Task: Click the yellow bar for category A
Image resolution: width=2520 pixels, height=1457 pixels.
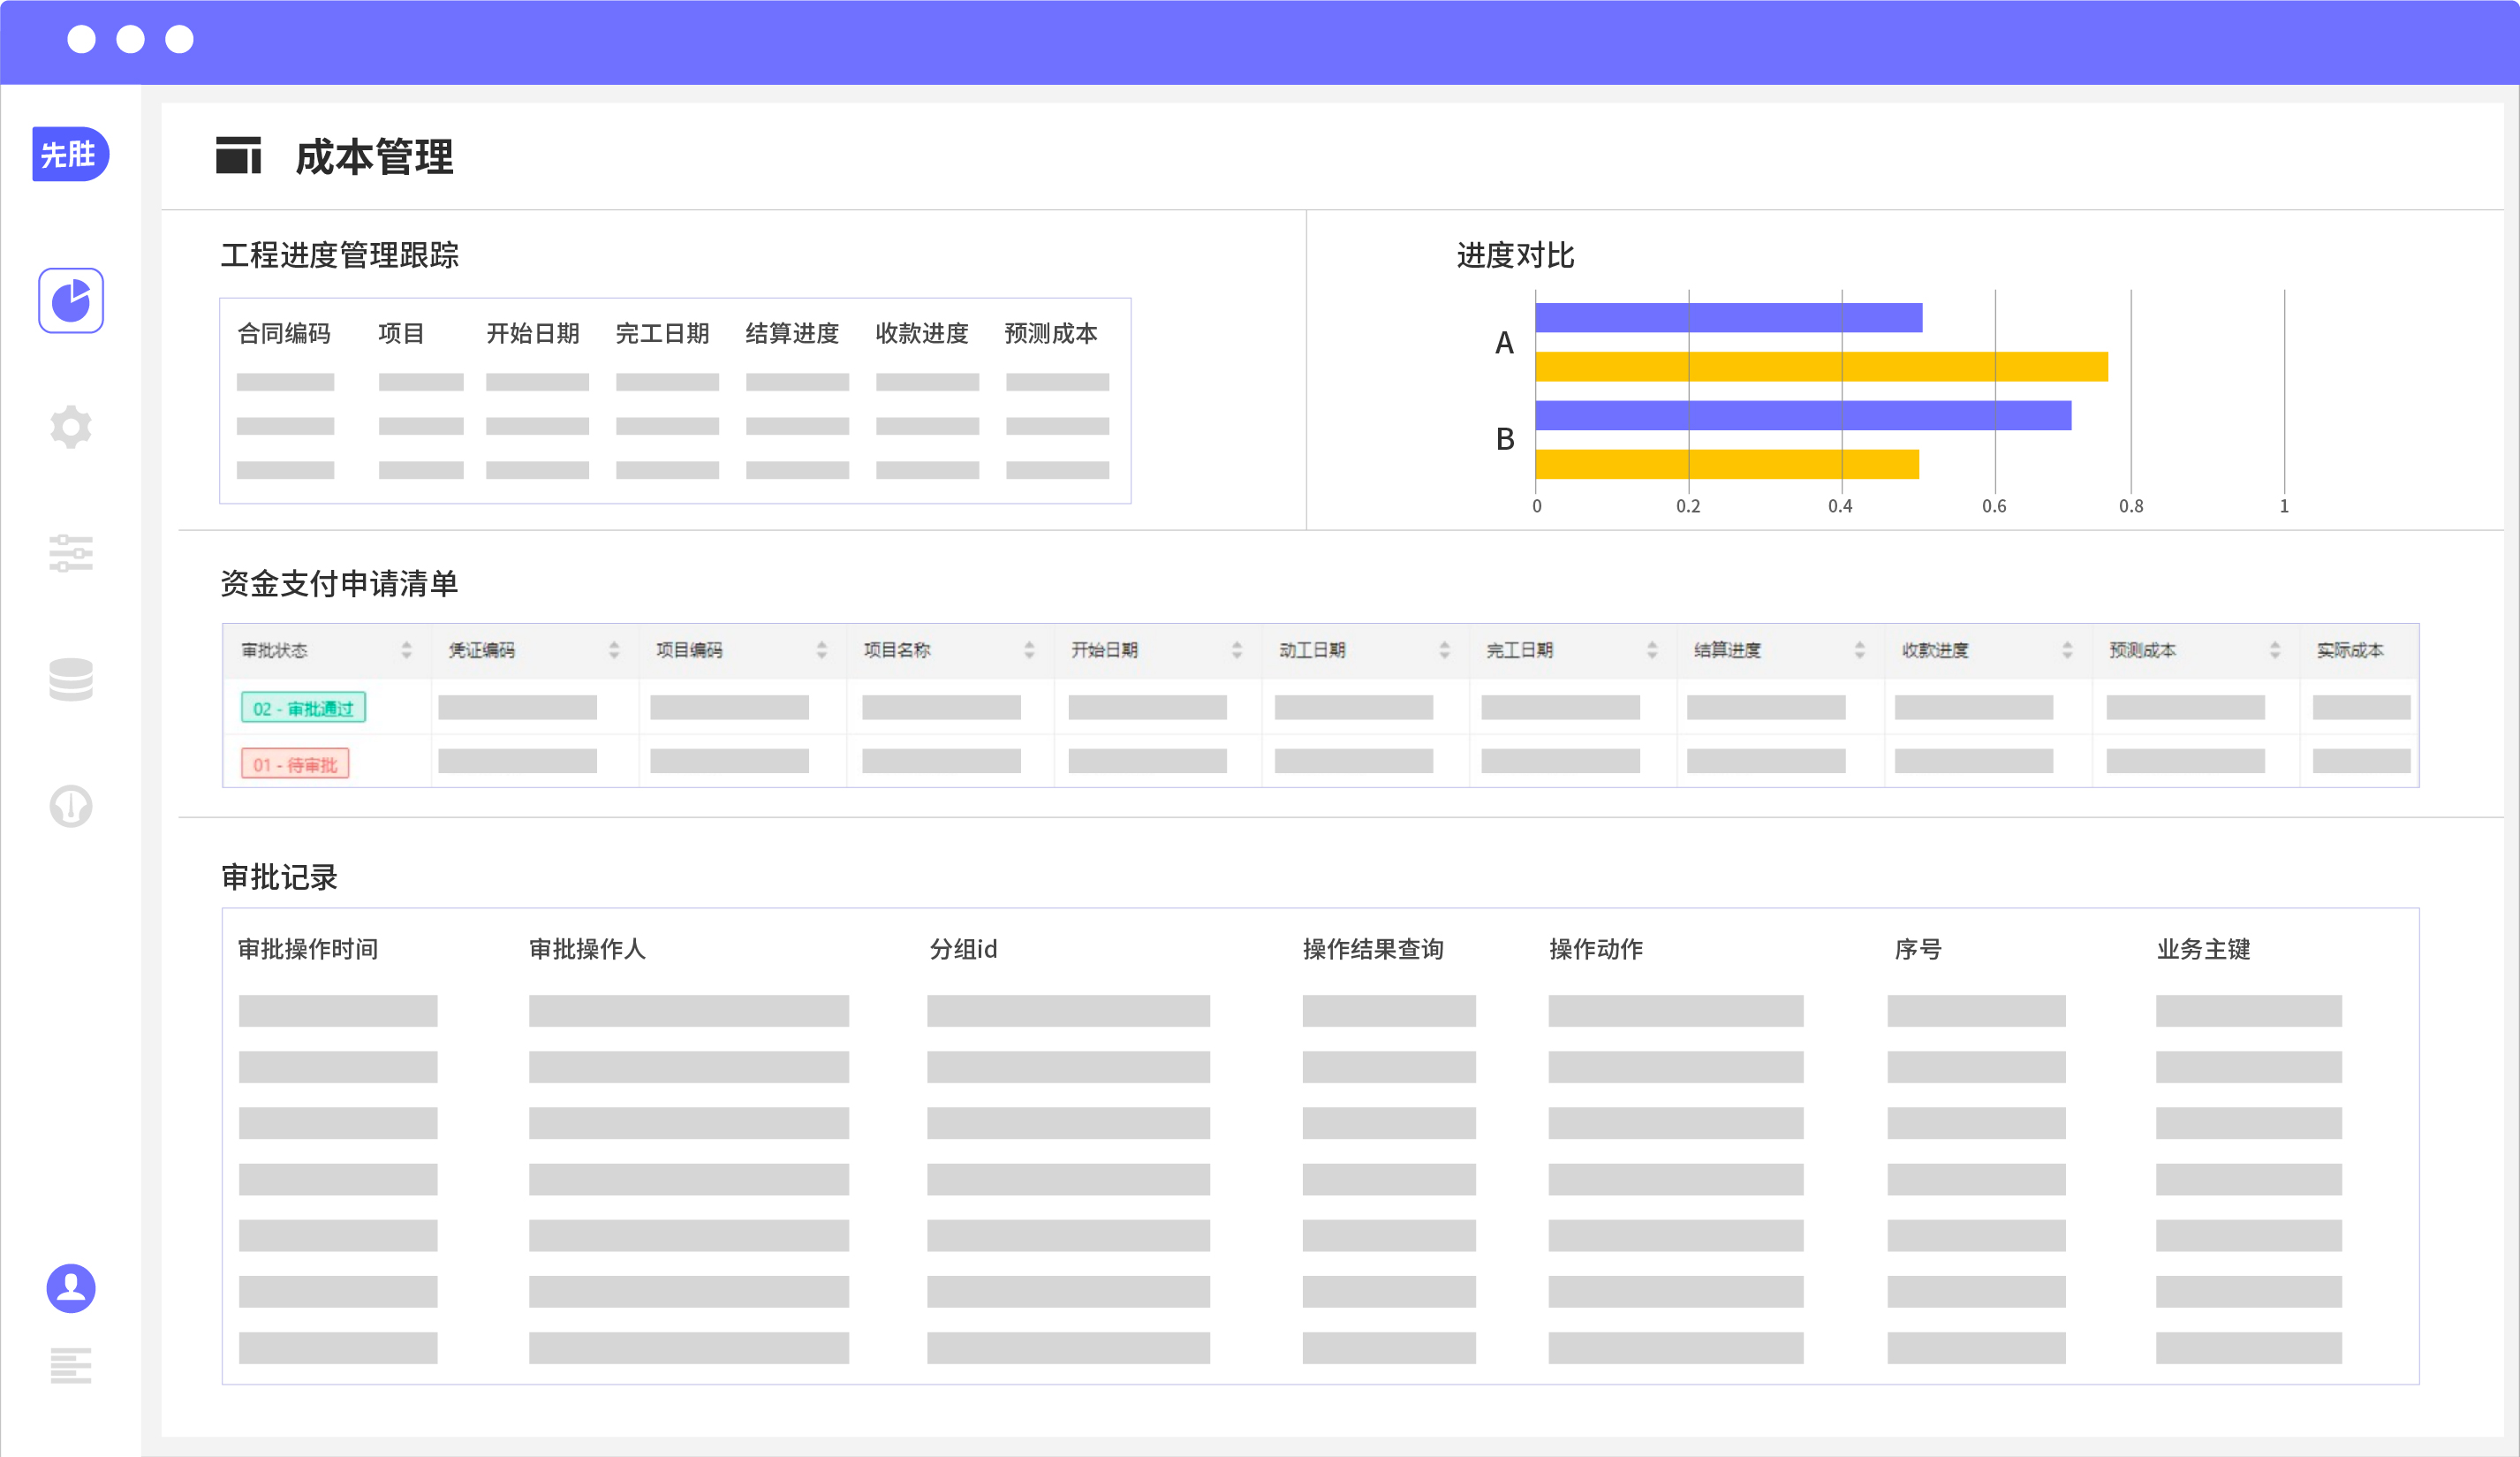Action: pyautogui.click(x=1822, y=367)
